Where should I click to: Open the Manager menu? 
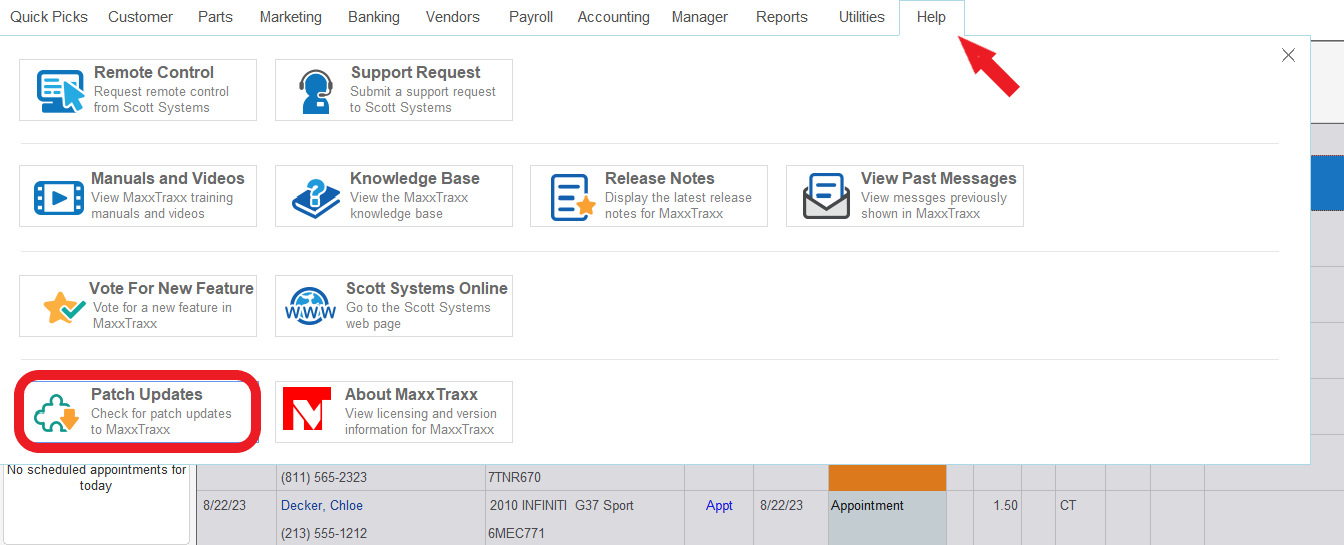click(x=700, y=17)
